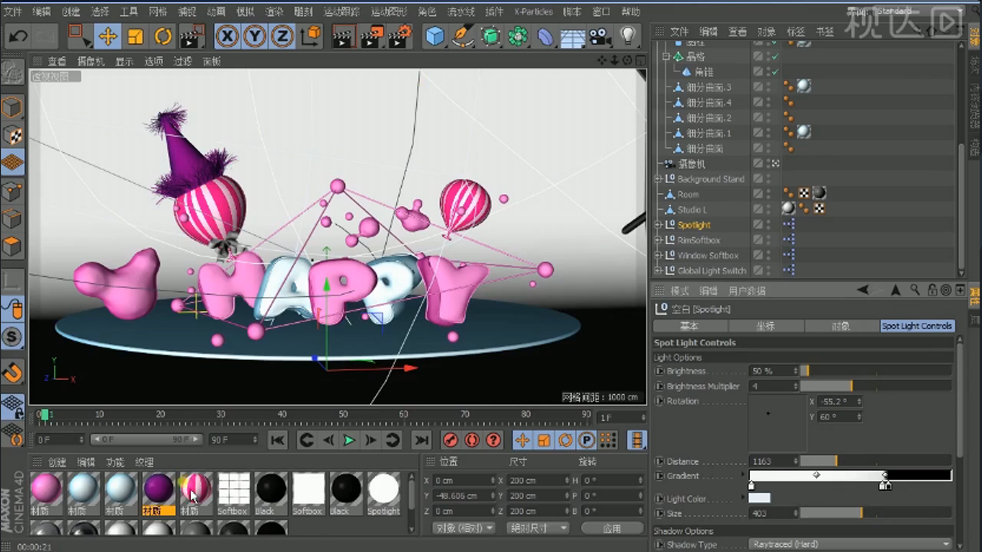The height and width of the screenshot is (552, 982).
Task: Click the S icon in left sidebar
Action: click(x=13, y=337)
